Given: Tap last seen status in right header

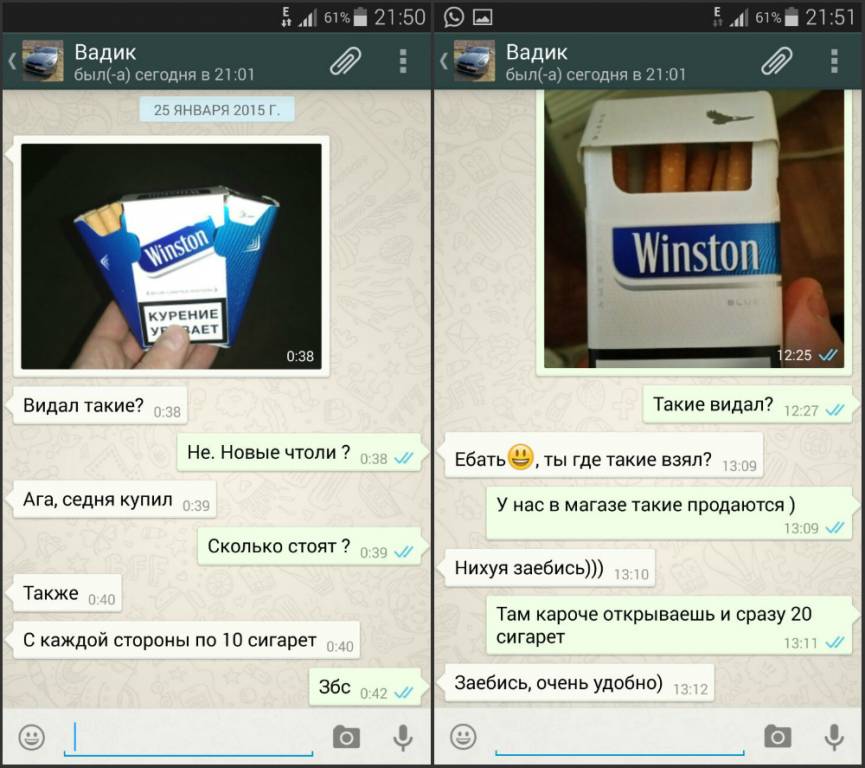Looking at the screenshot, I should tap(596, 74).
